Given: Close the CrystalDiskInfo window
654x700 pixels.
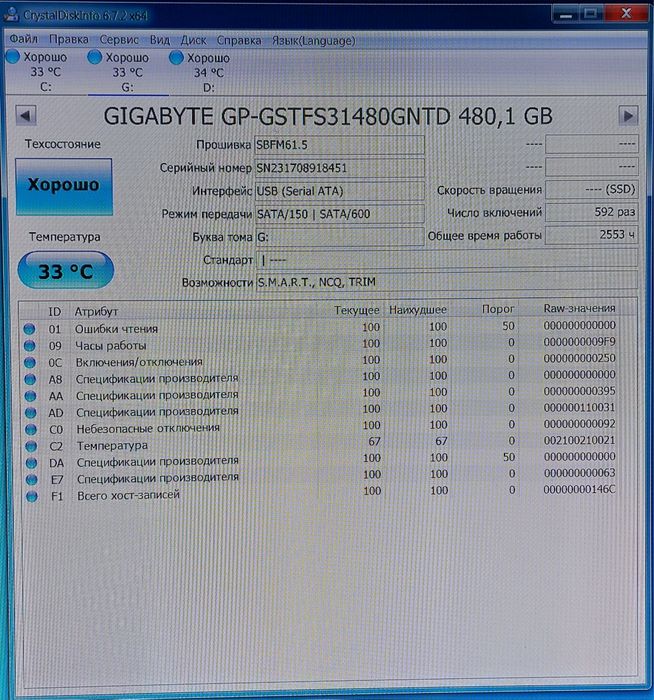Looking at the screenshot, I should point(626,14).
